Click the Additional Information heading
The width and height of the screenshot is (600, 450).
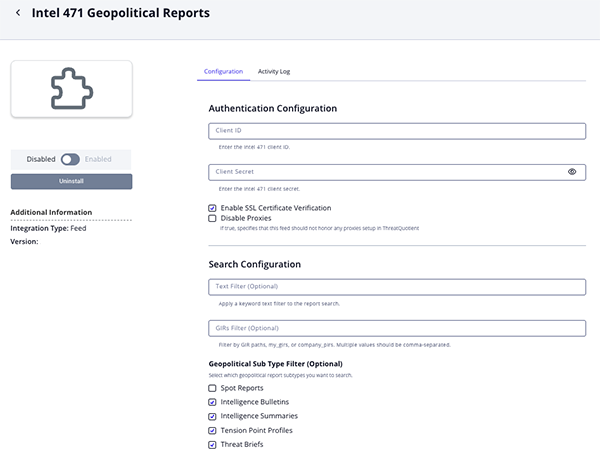tap(51, 212)
